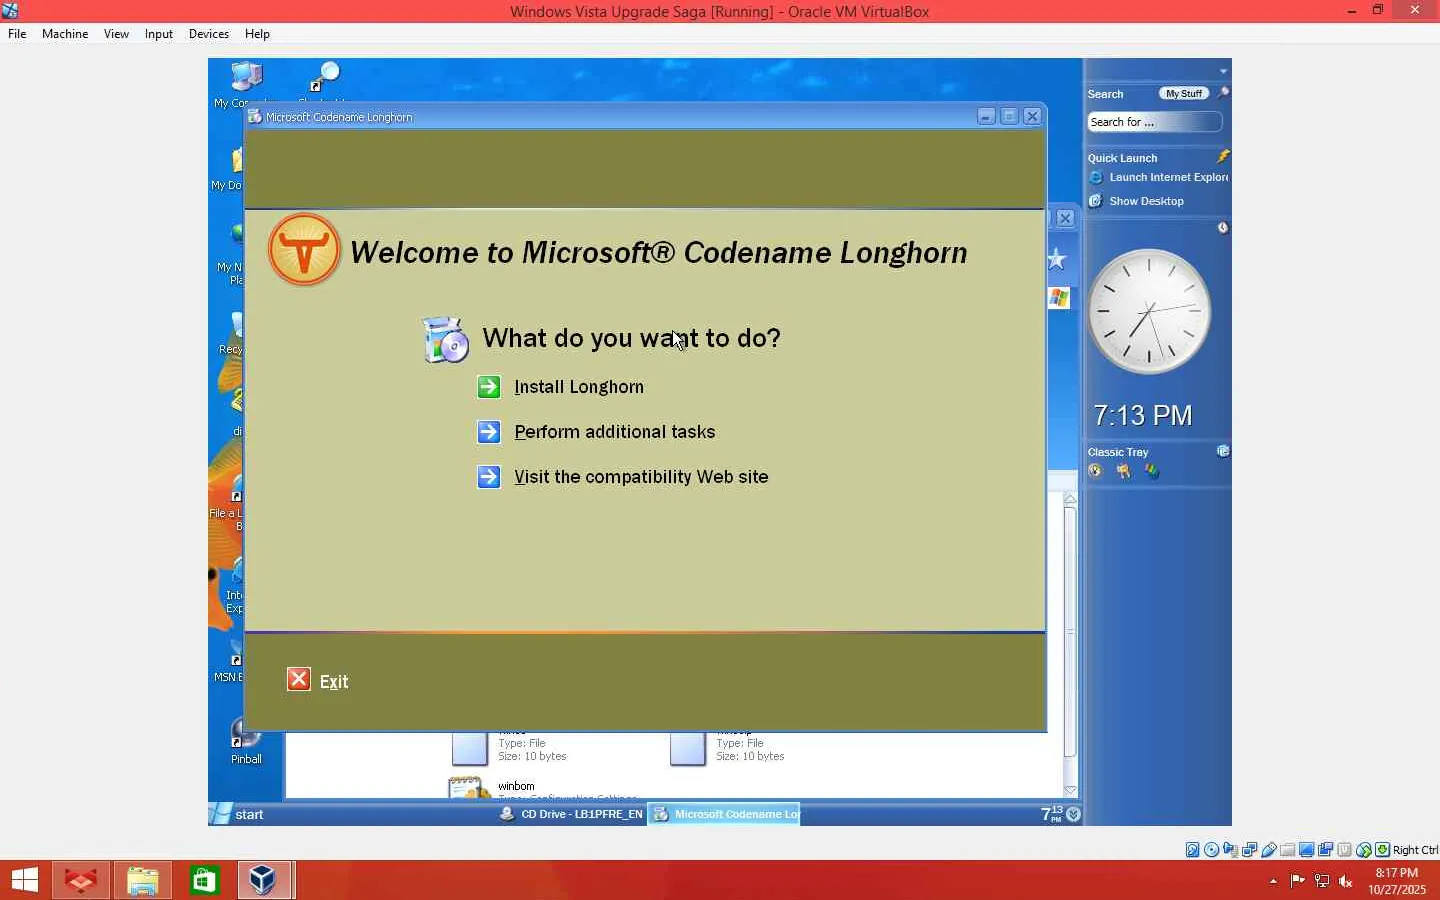Click the third Classic Tray icon
This screenshot has width=1440, height=900.
(1152, 471)
